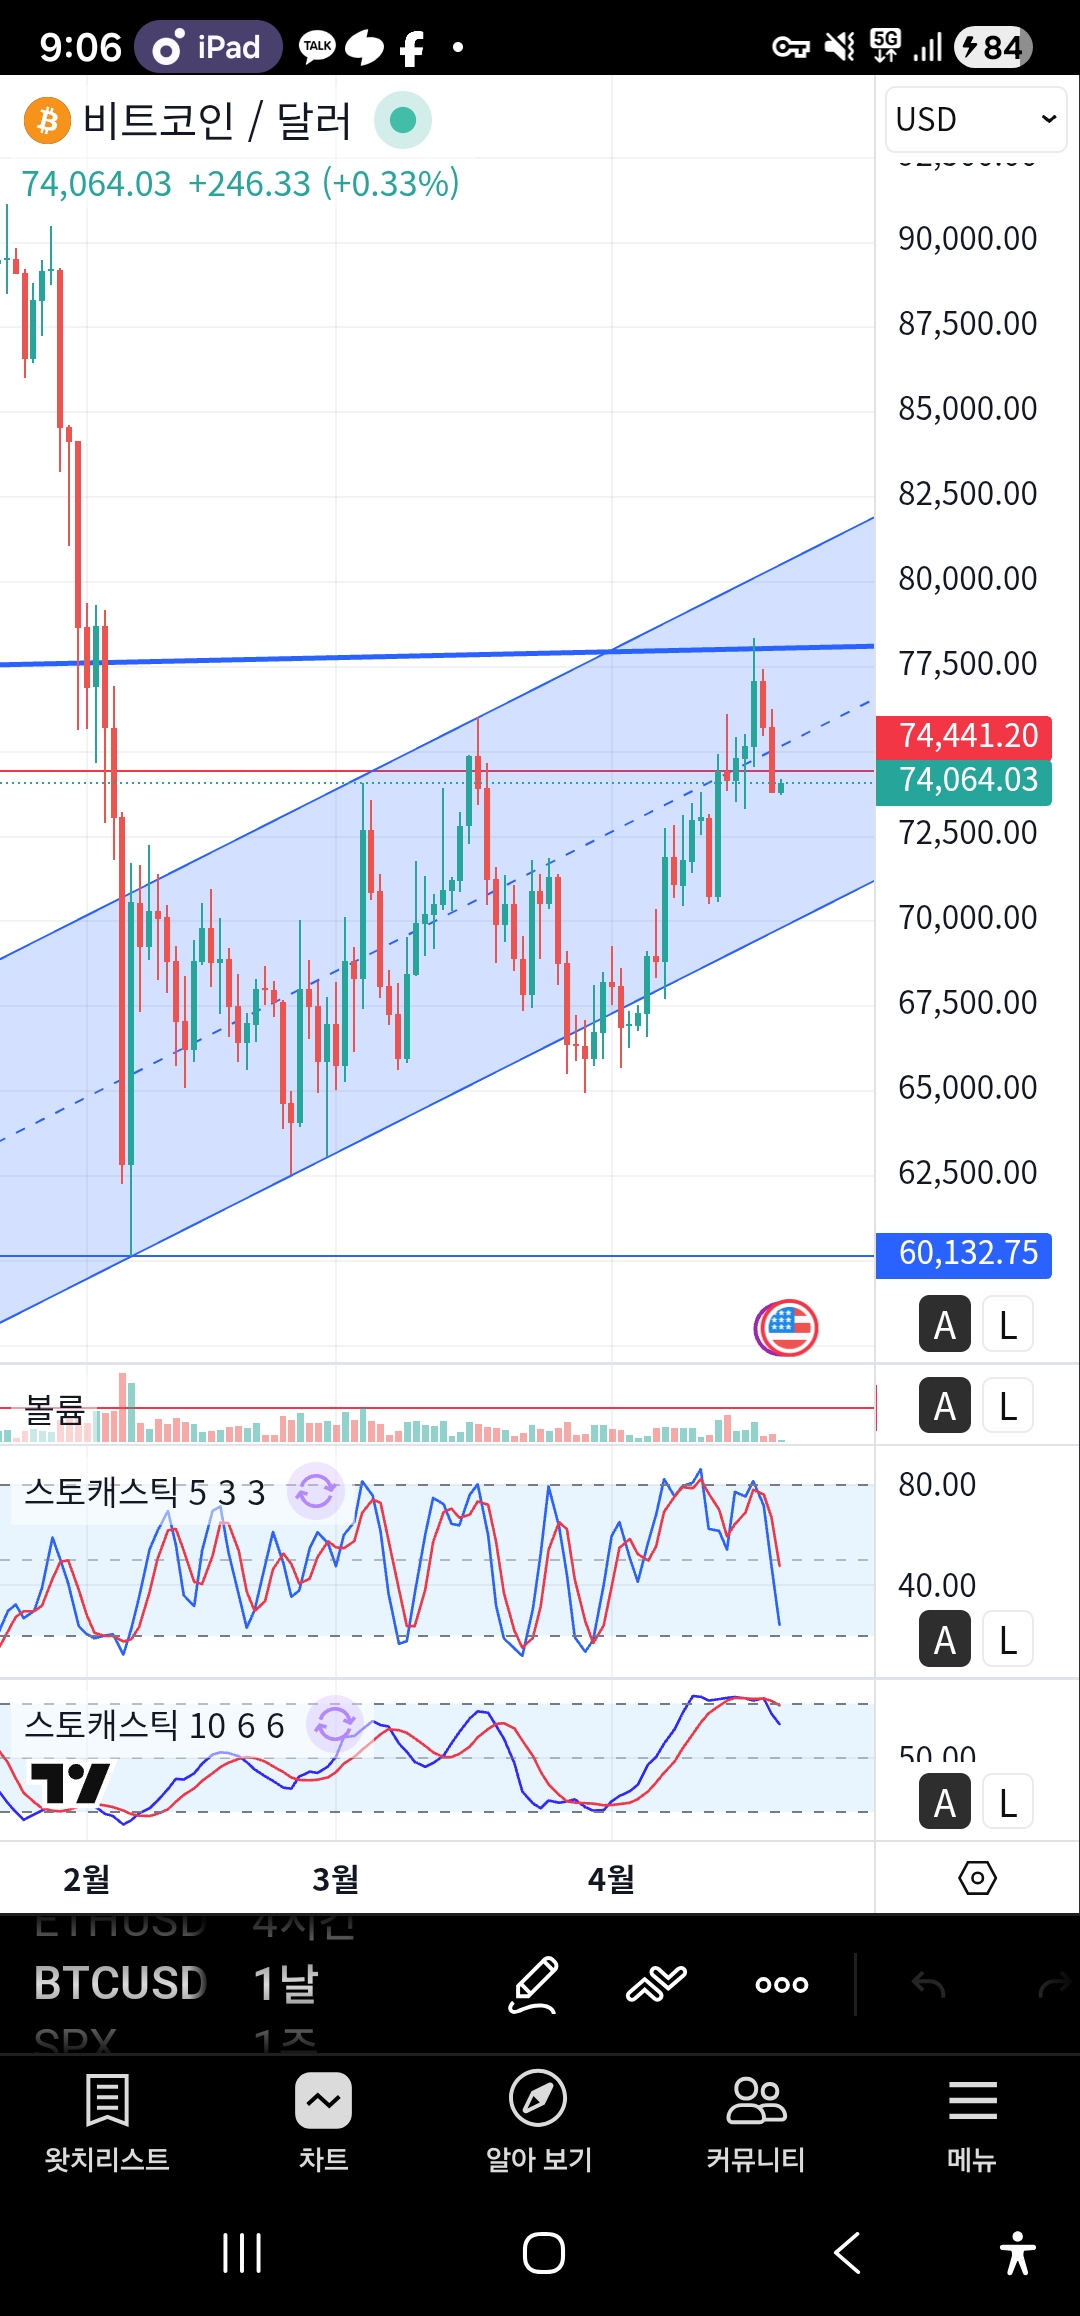Viewport: 1080px width, 2316px height.
Task: Open the drawing pencil tool
Action: (533, 1984)
